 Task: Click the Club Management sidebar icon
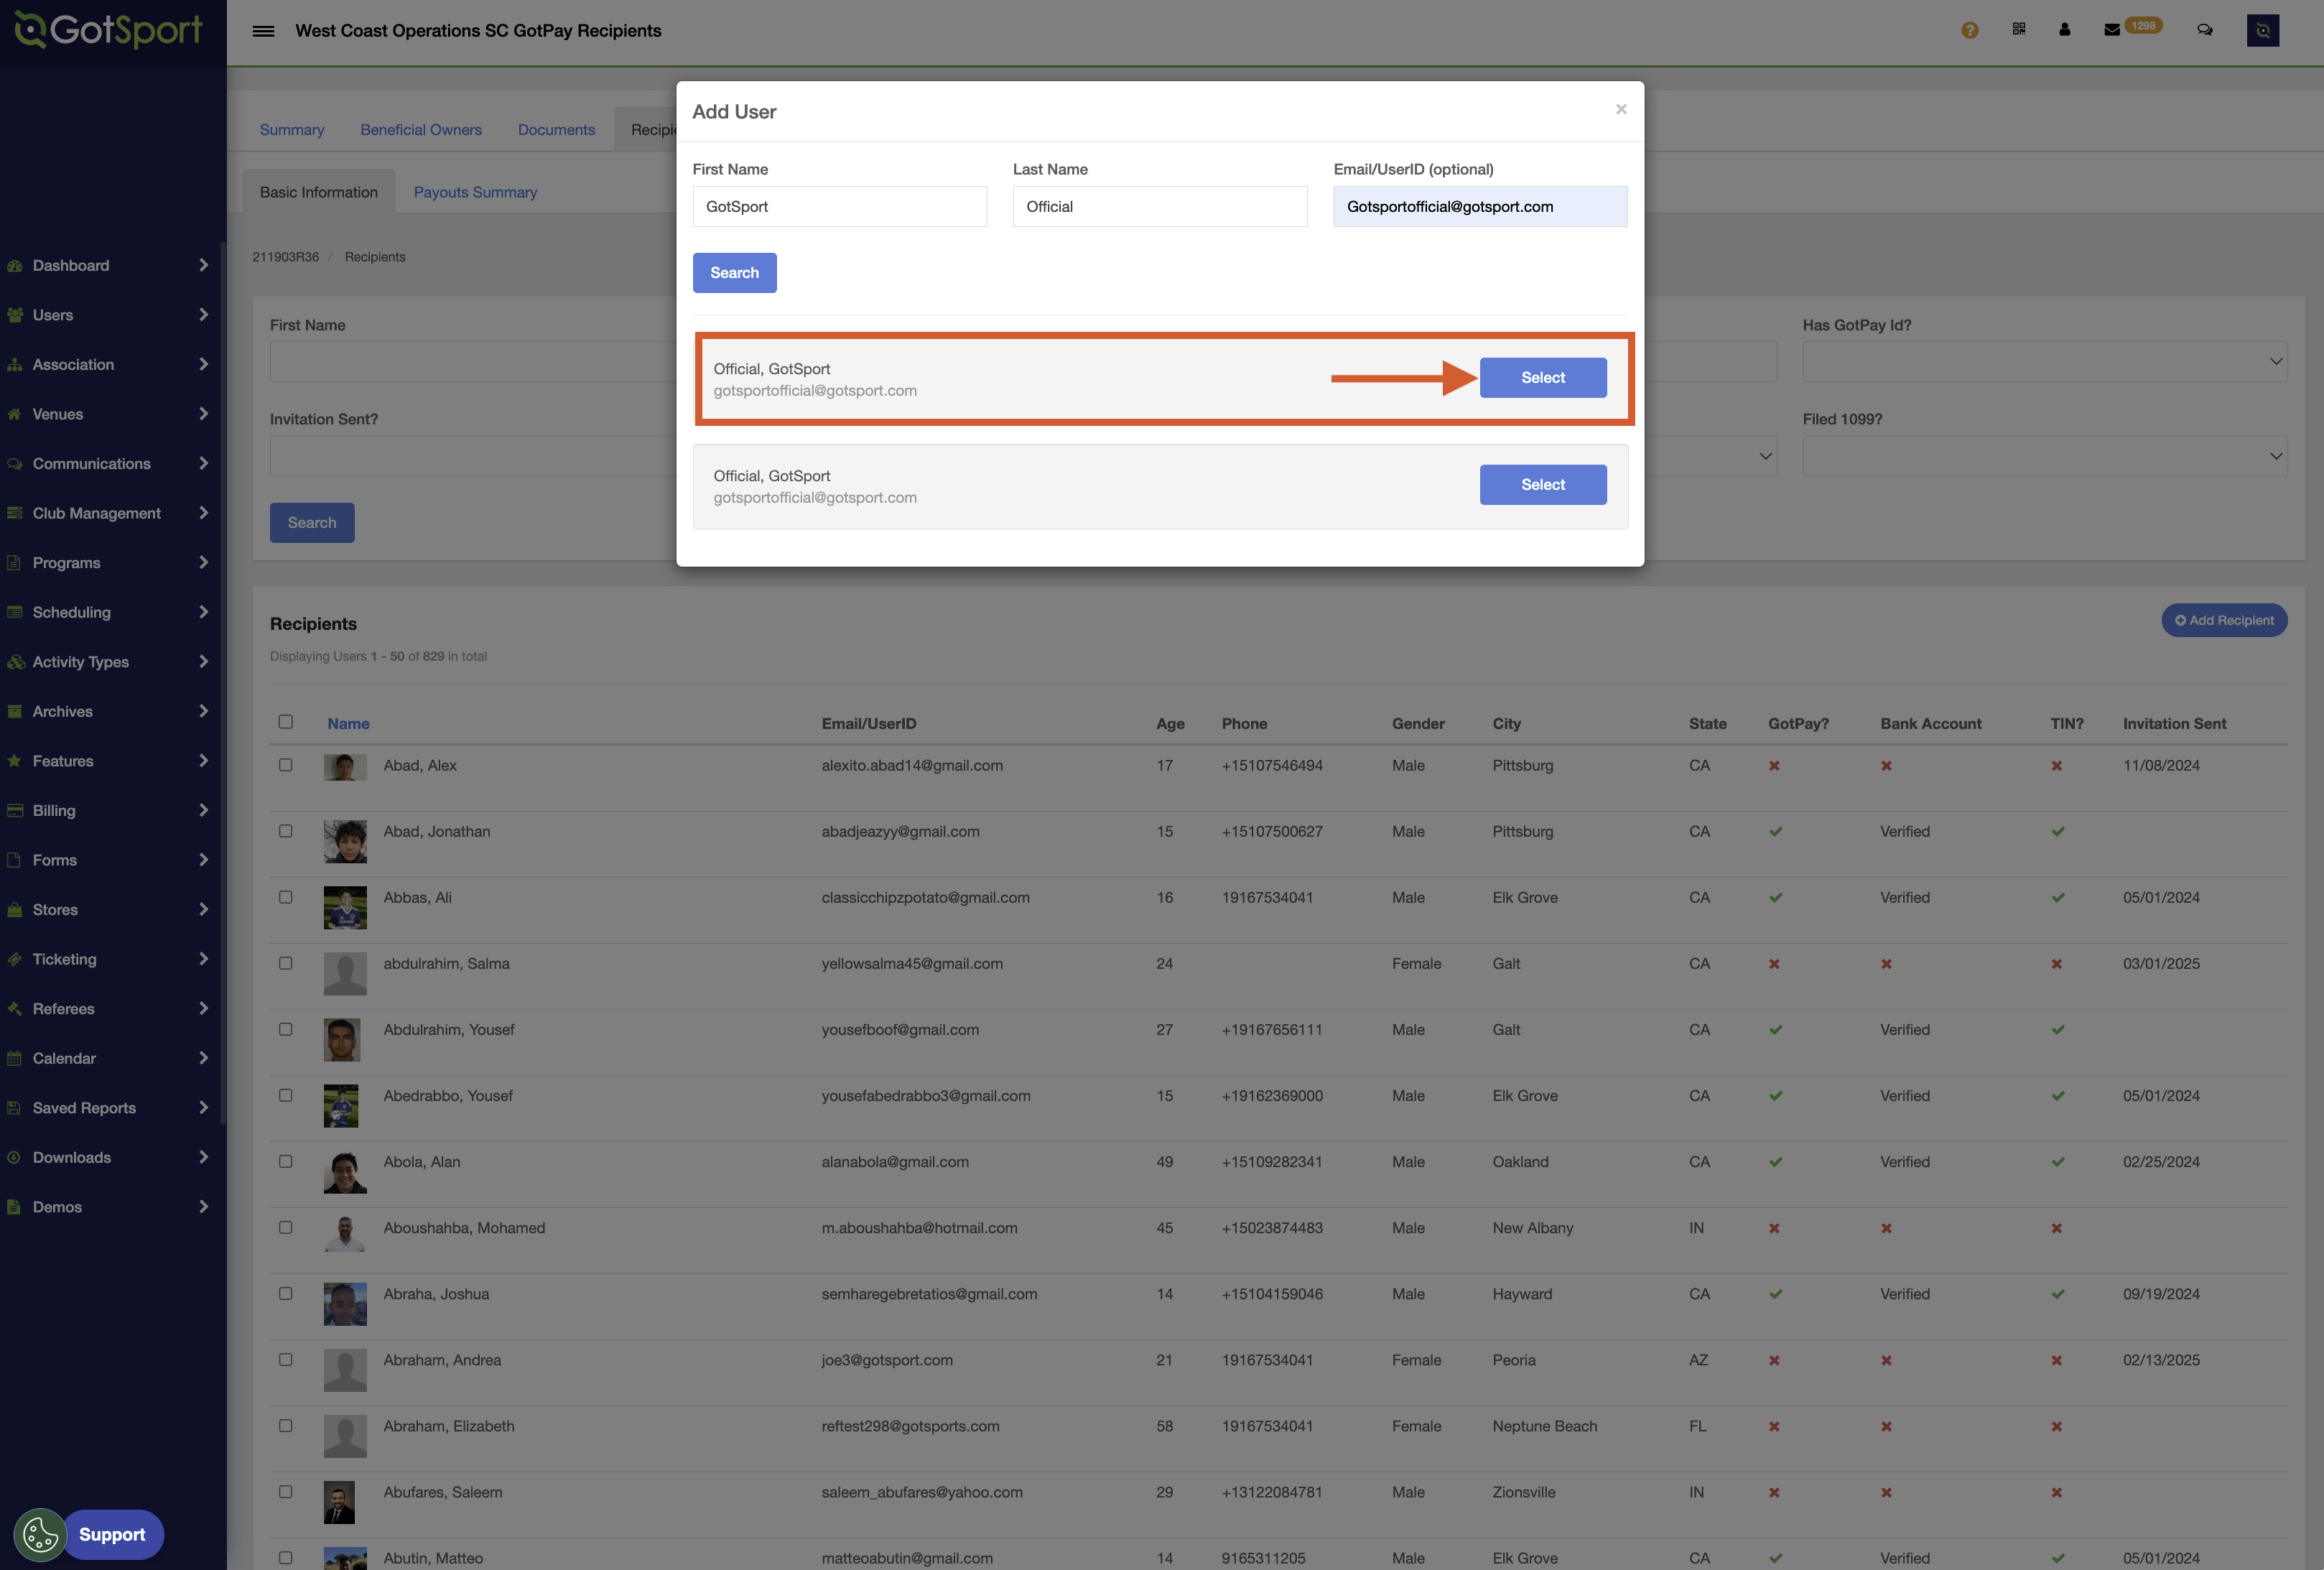14,513
